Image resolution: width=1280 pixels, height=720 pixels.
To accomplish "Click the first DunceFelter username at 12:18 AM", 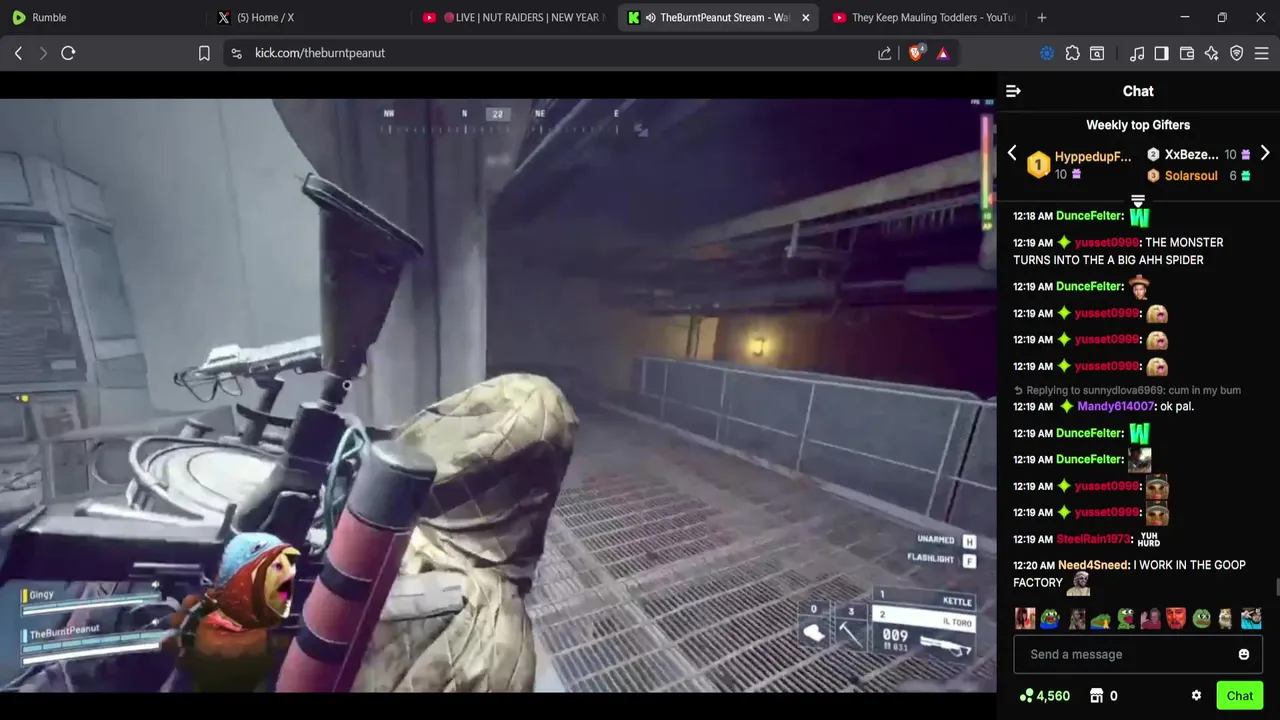I will pos(1089,216).
